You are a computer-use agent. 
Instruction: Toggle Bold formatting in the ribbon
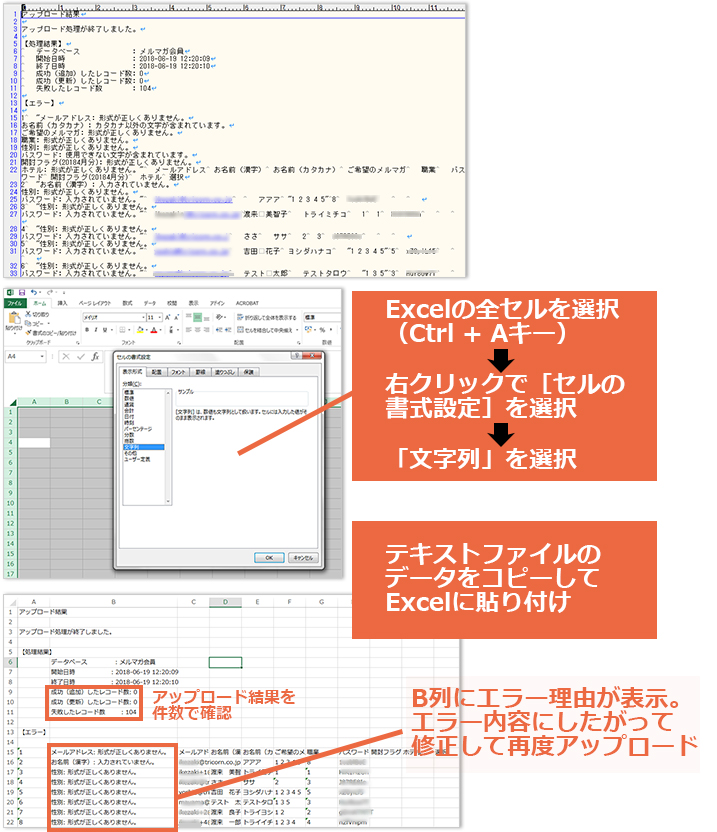coord(87,330)
